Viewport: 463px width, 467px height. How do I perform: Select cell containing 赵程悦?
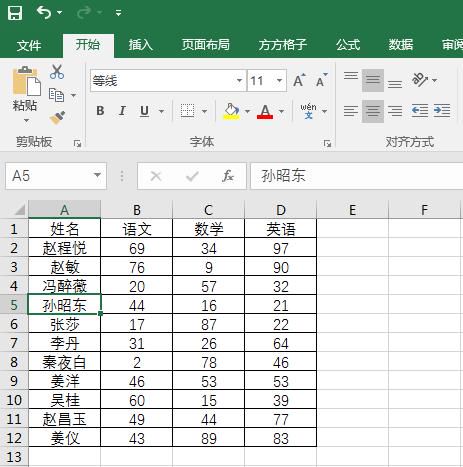(64, 248)
